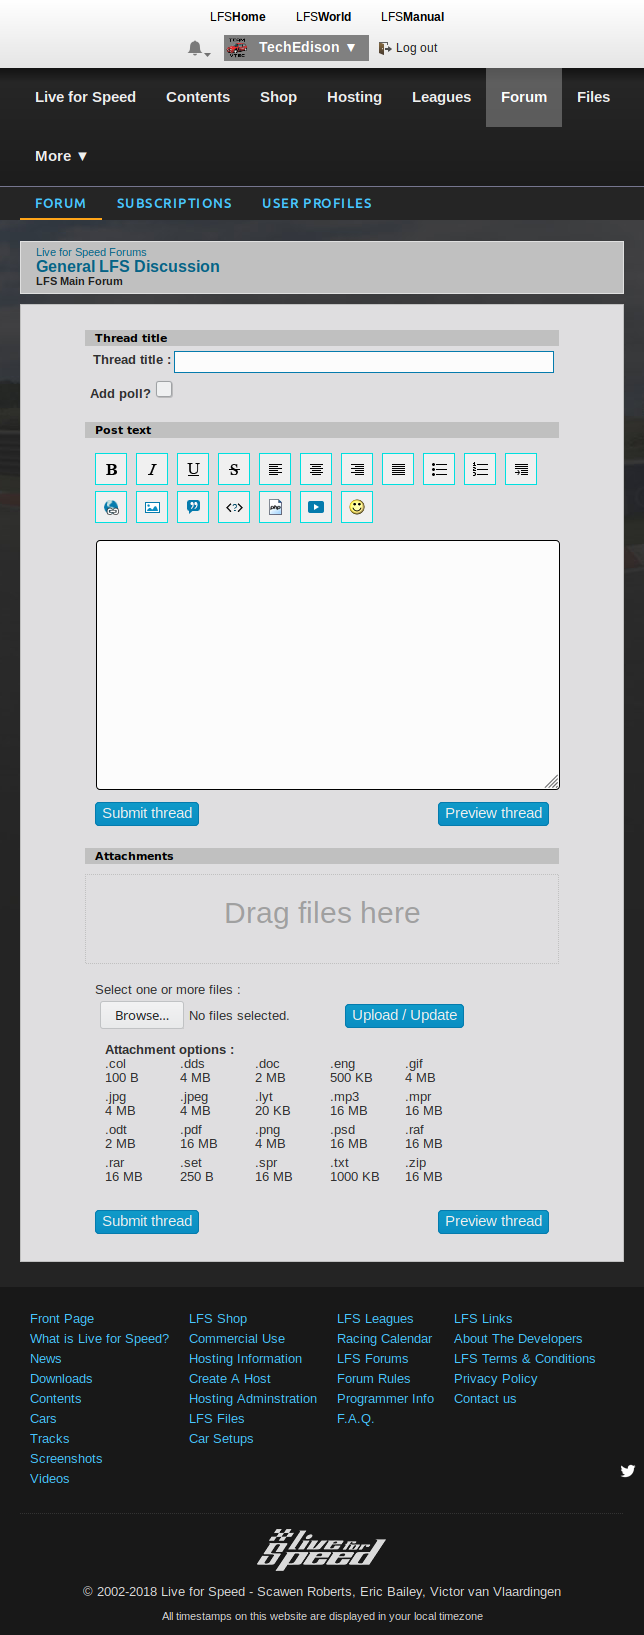
Task: Click the Live for Speed footer logo
Action: pos(321,1549)
